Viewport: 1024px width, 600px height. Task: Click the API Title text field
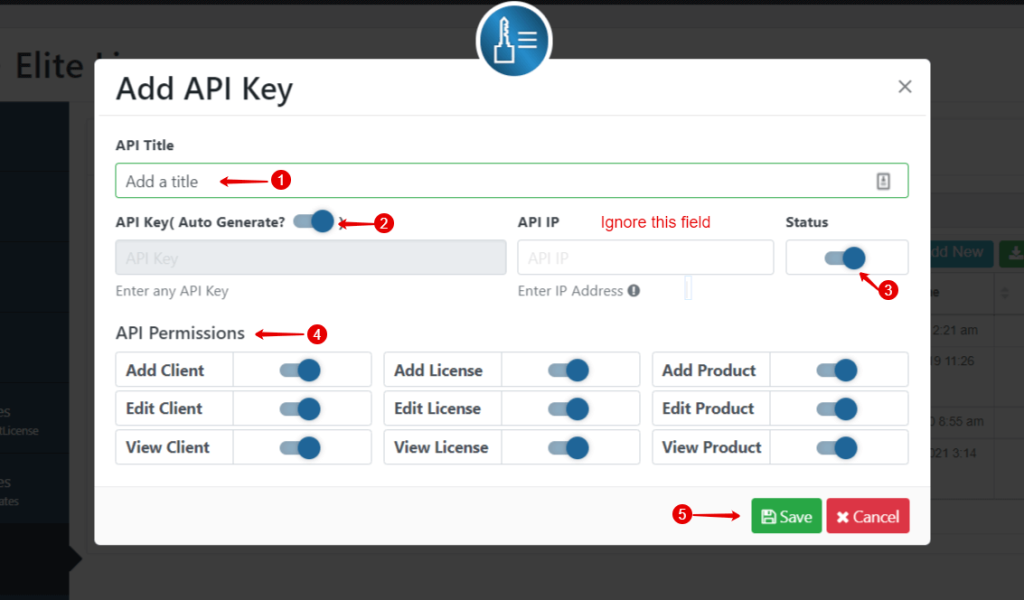point(400,180)
